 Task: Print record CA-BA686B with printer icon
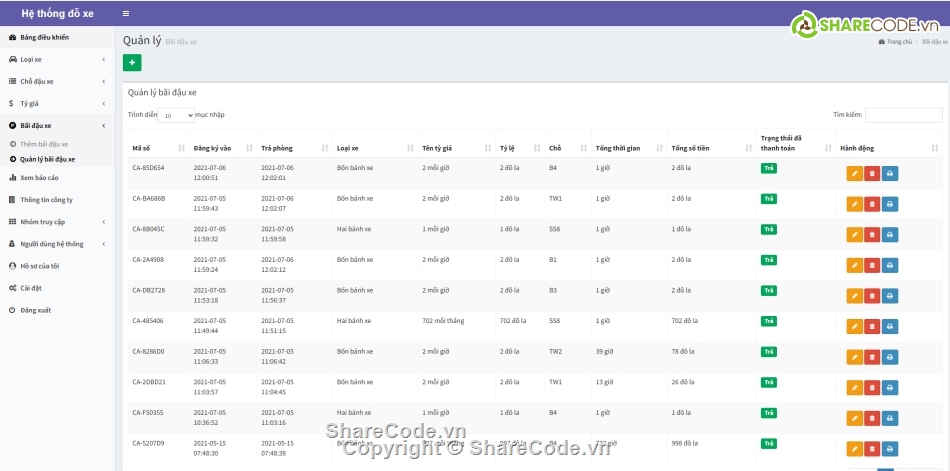click(x=889, y=204)
